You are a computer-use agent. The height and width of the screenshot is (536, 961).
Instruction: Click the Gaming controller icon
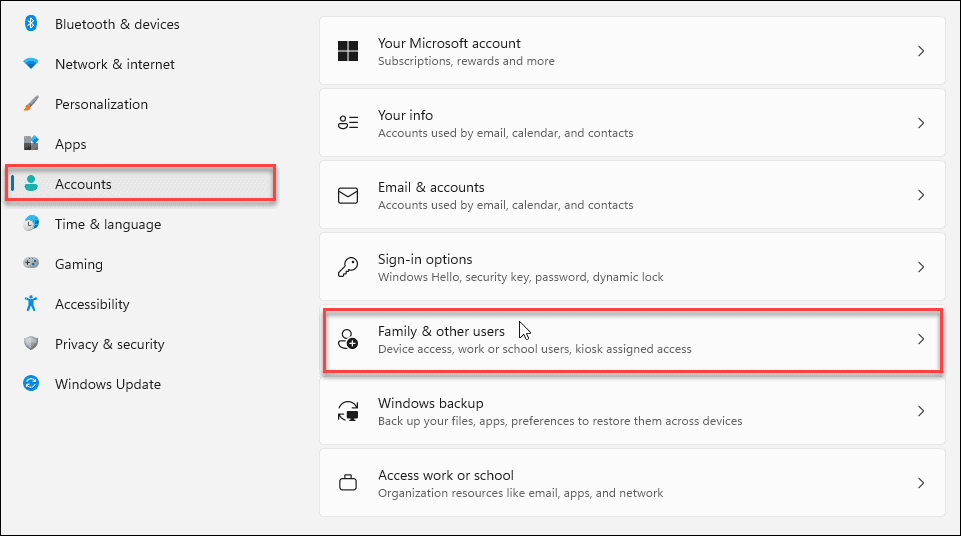(31, 263)
